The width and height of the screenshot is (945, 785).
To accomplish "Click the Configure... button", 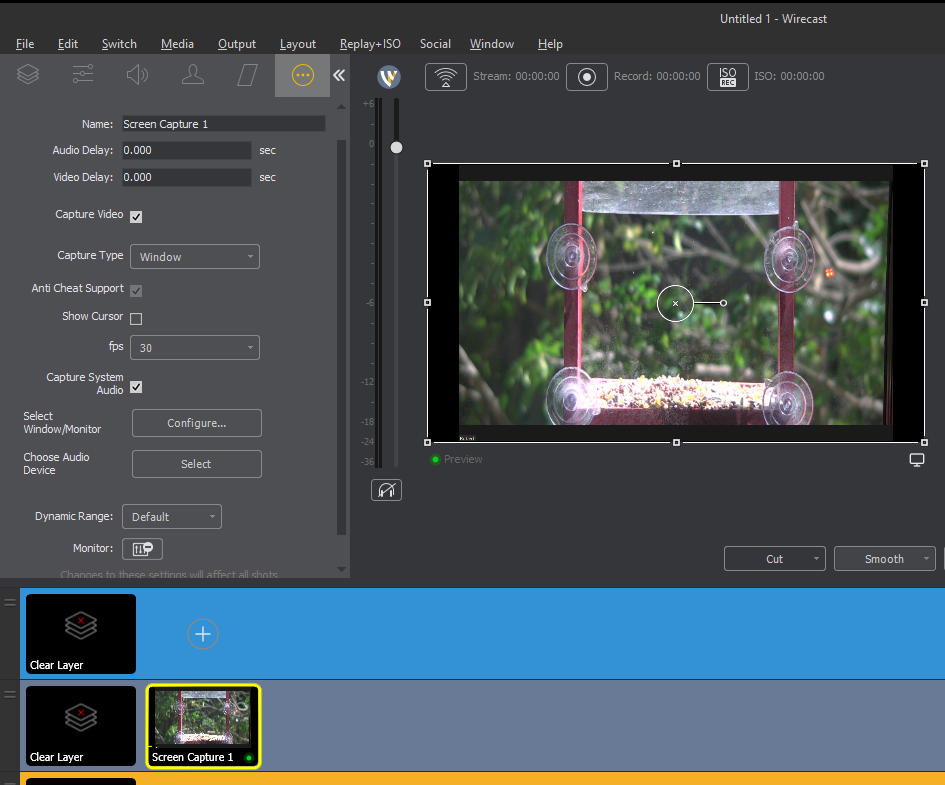I will click(x=196, y=423).
